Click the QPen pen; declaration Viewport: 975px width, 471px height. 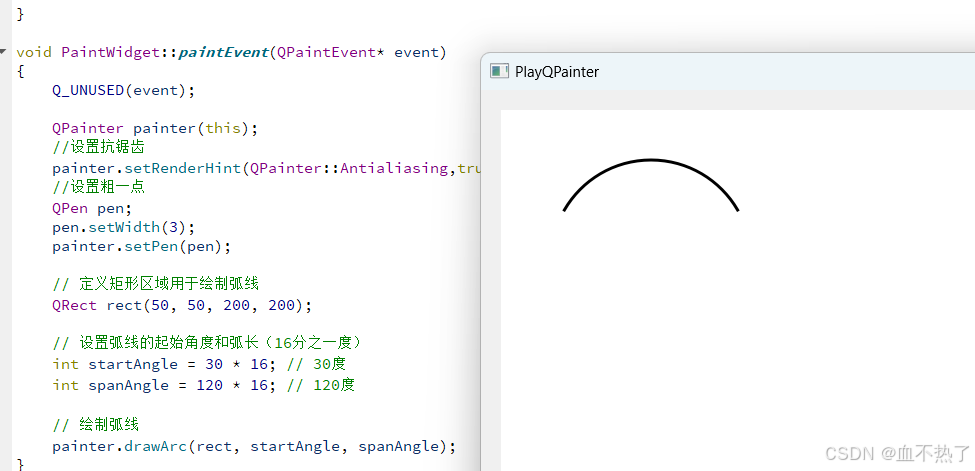coord(92,208)
